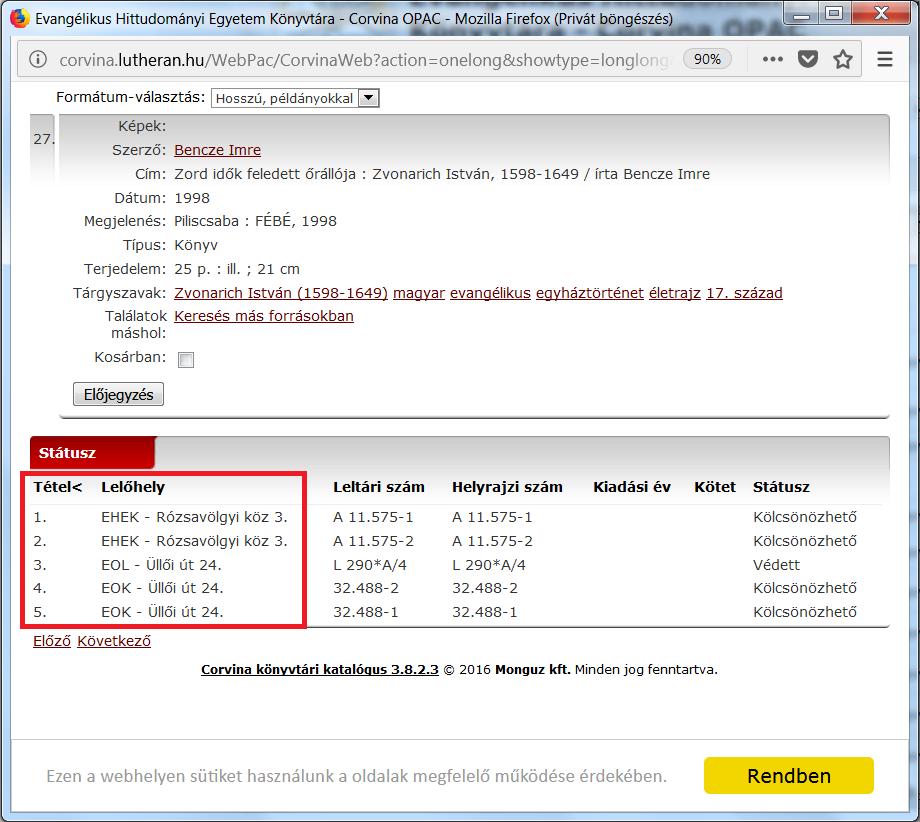Open the Formátum-választás dropdown arrow

pos(368,98)
